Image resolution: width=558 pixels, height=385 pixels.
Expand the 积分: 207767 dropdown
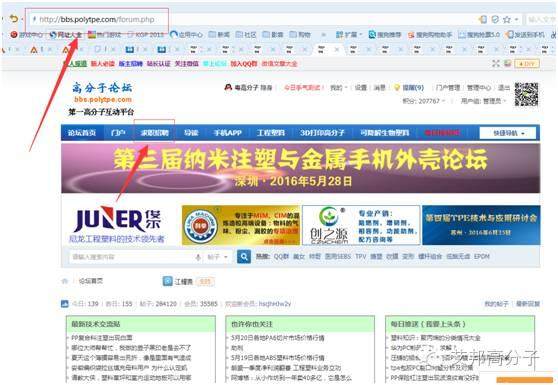(x=423, y=101)
